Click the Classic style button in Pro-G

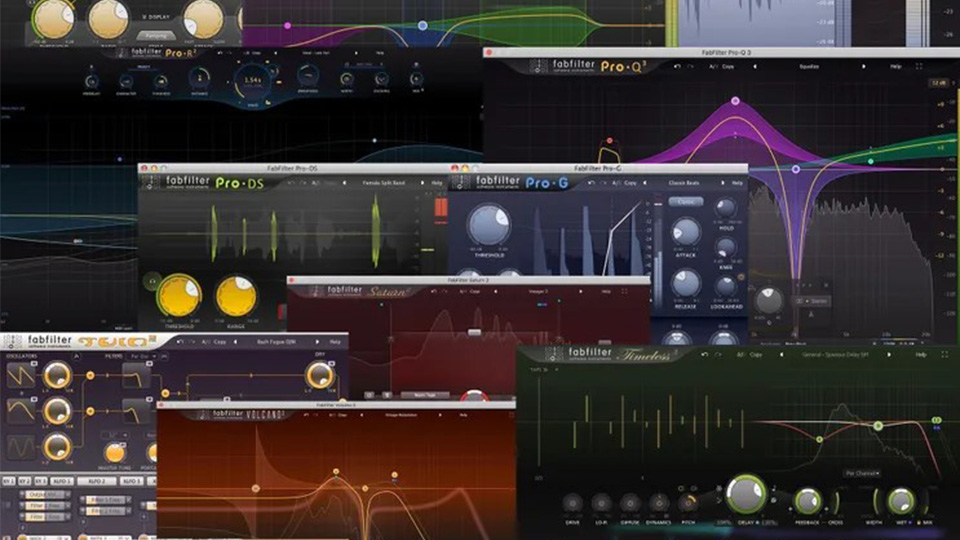[686, 201]
